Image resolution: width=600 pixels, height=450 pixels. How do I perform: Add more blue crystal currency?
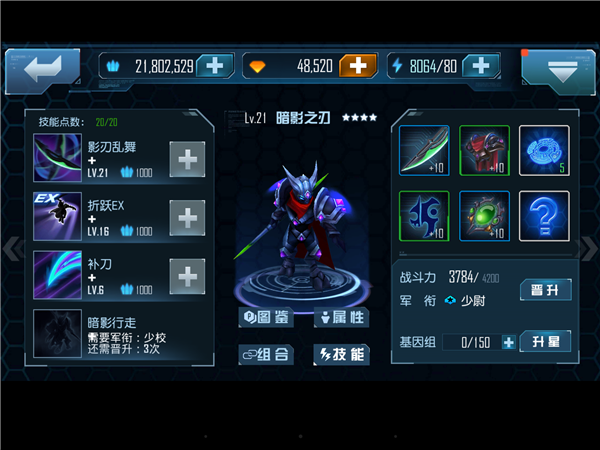tap(215, 66)
